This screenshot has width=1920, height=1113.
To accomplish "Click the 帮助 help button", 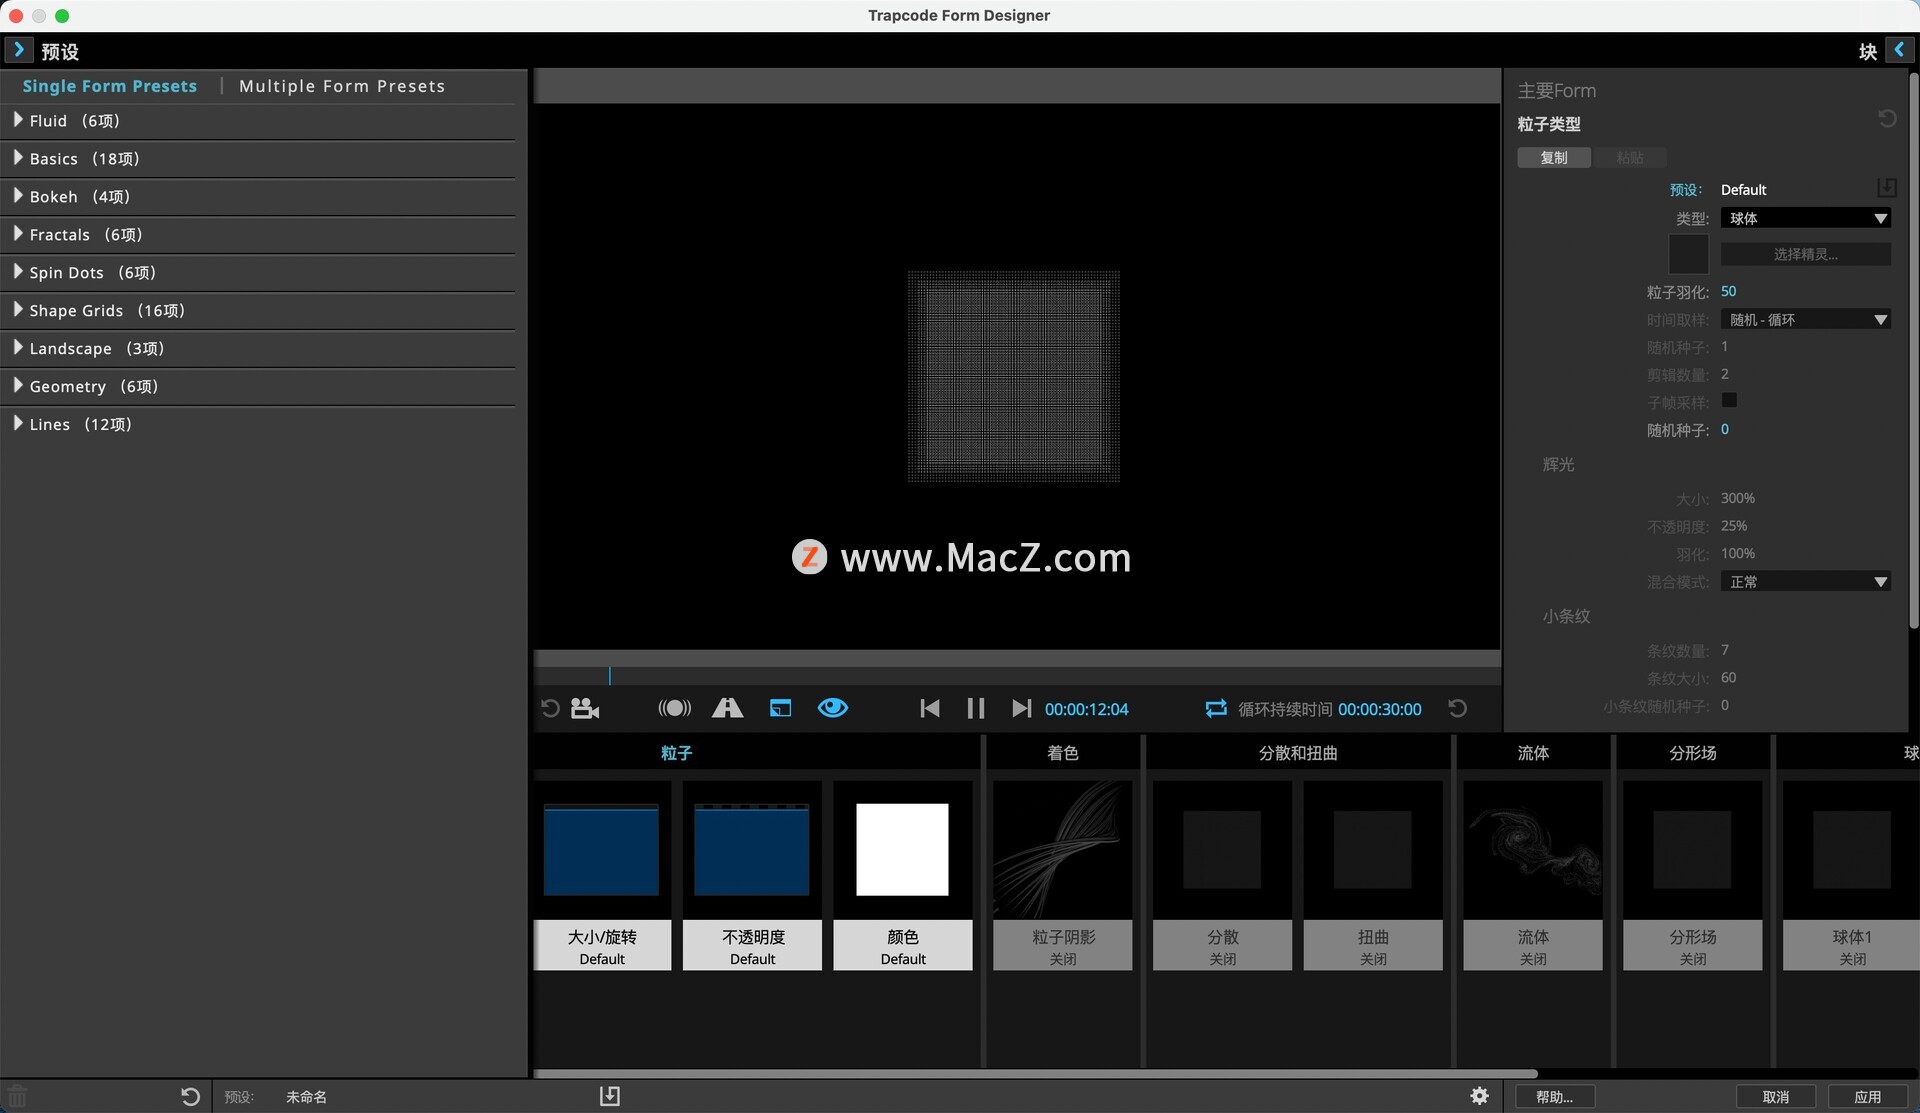I will click(x=1554, y=1097).
